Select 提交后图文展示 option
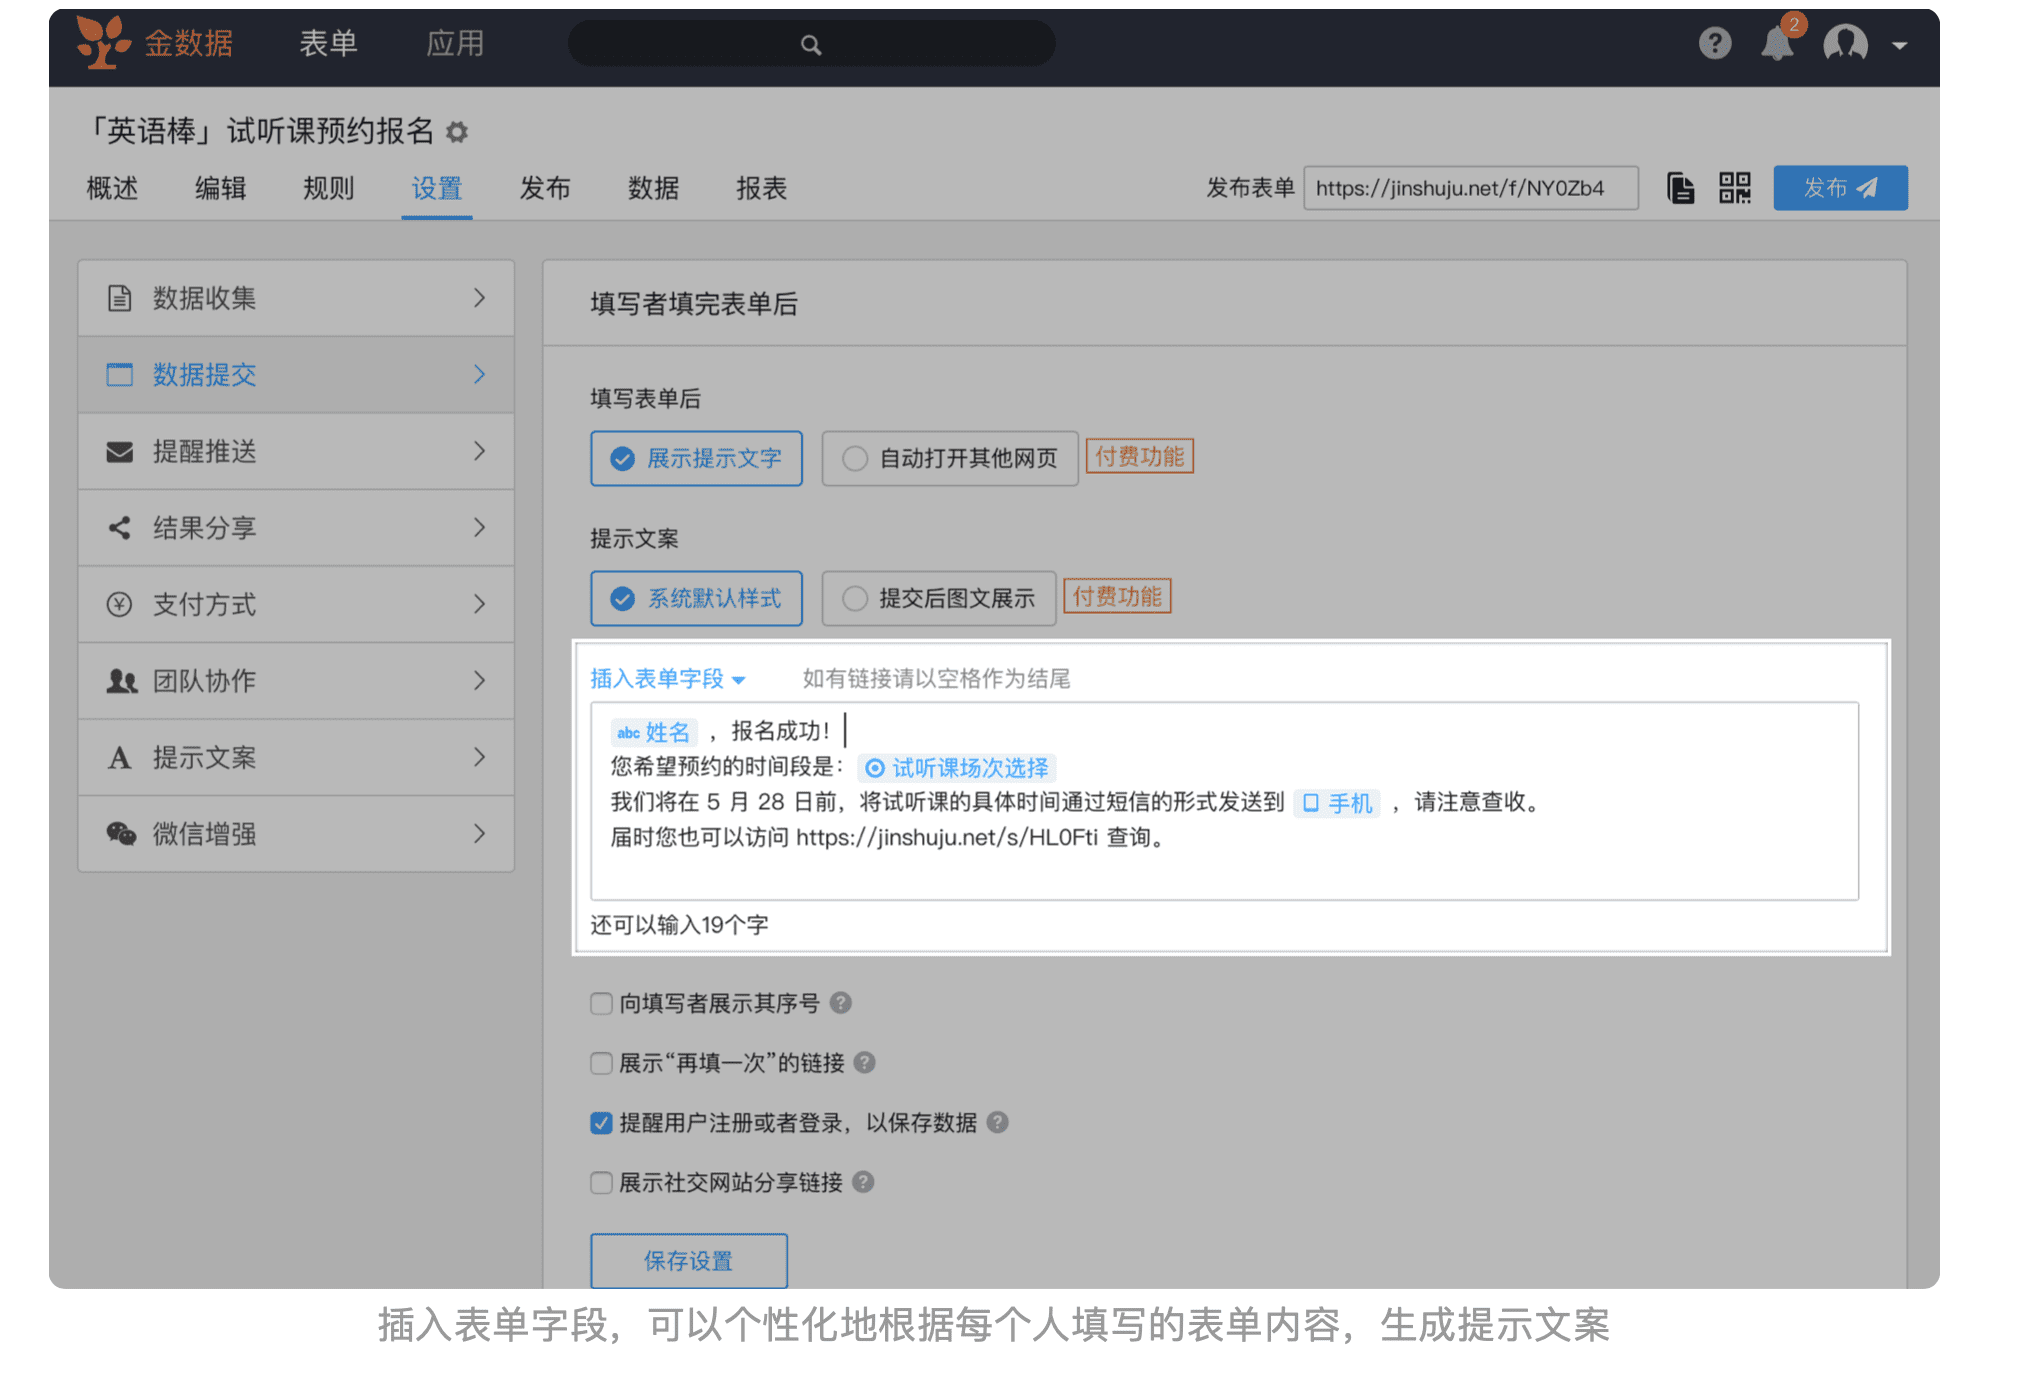This screenshot has width=2028, height=1382. [x=939, y=599]
